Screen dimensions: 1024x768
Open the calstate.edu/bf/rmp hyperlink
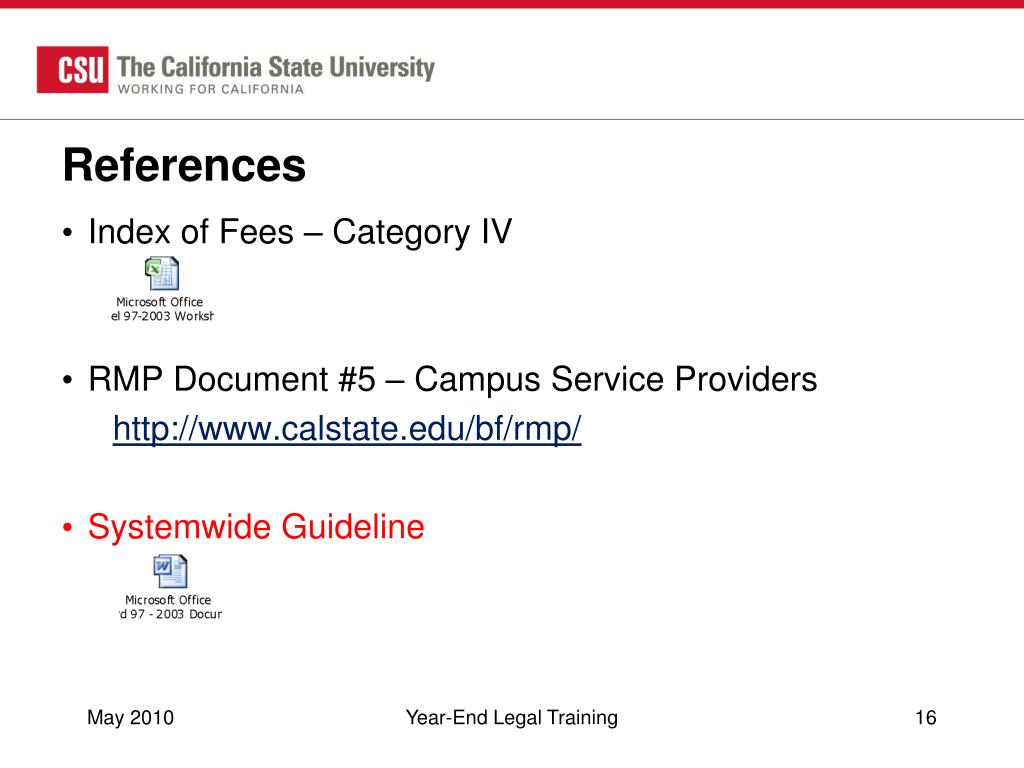pyautogui.click(x=347, y=429)
